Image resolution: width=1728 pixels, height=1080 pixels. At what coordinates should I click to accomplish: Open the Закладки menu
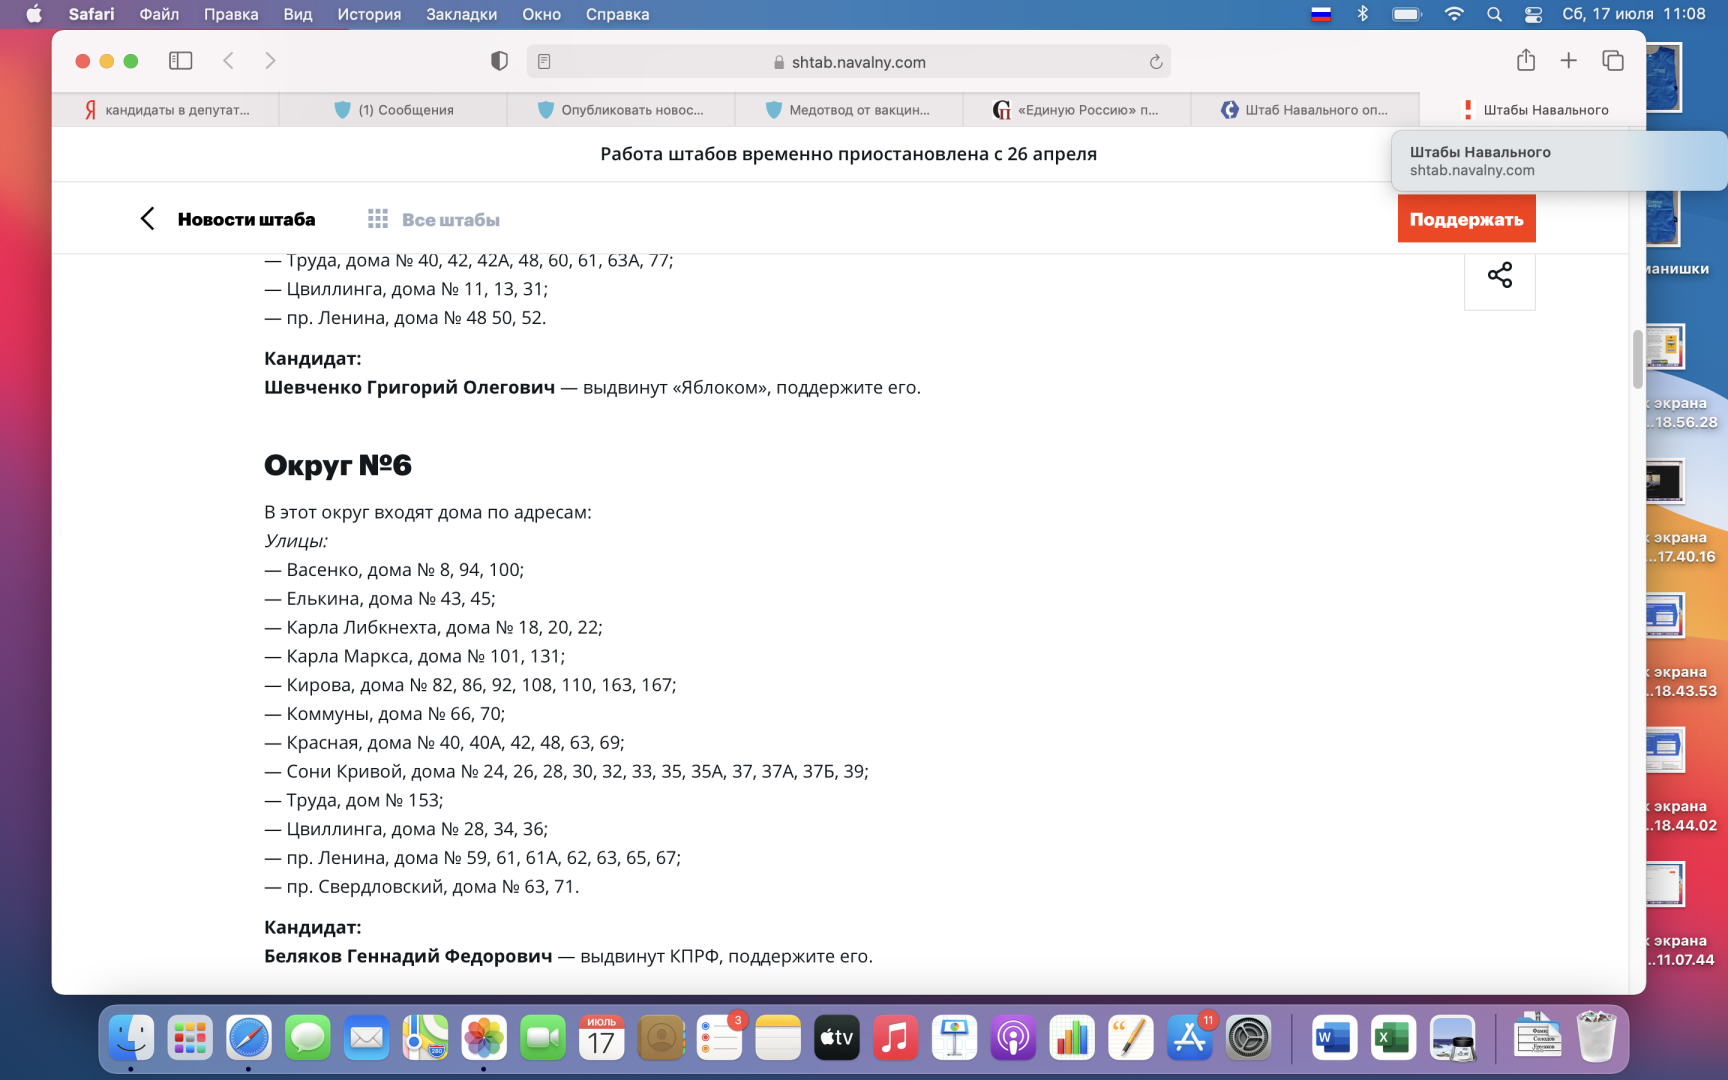pyautogui.click(x=461, y=14)
